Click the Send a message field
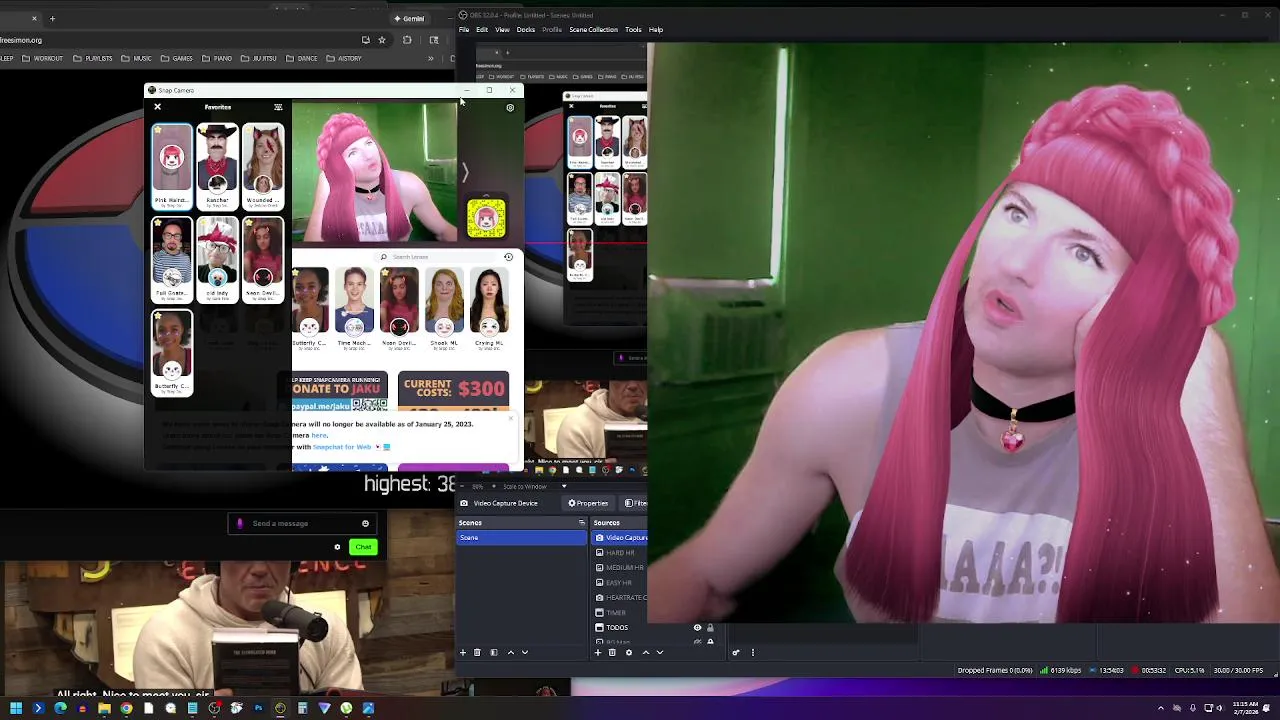The width and height of the screenshot is (1280, 720). pos(303,523)
